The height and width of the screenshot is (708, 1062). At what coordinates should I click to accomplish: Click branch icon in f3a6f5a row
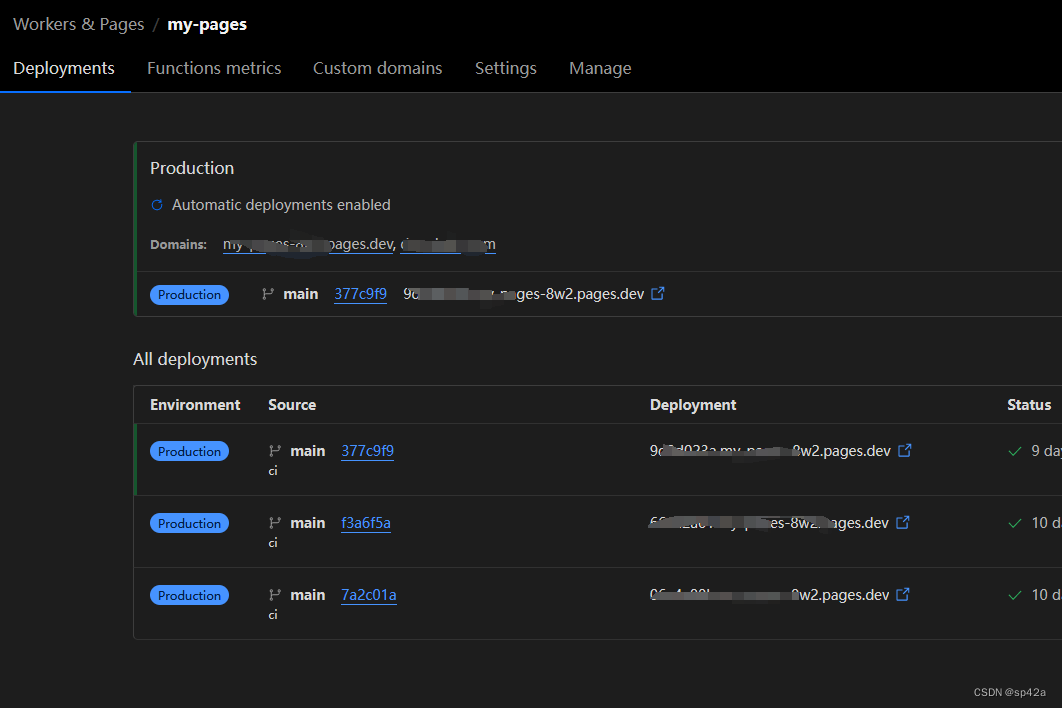275,523
